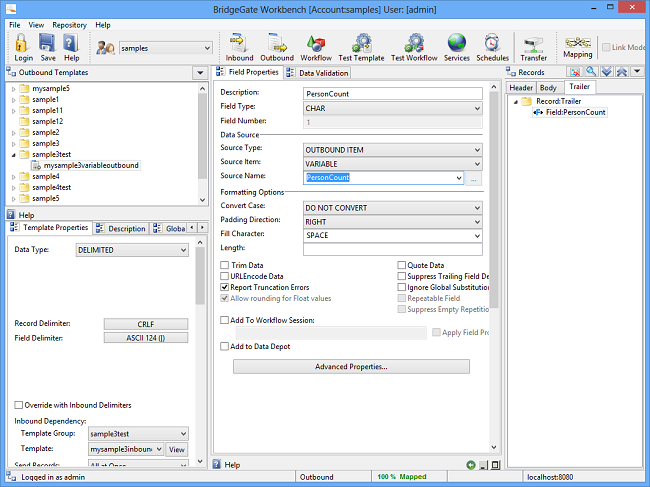Viewport: 650px width, 487px height.
Task: Switch to the Body records tab
Action: click(548, 88)
